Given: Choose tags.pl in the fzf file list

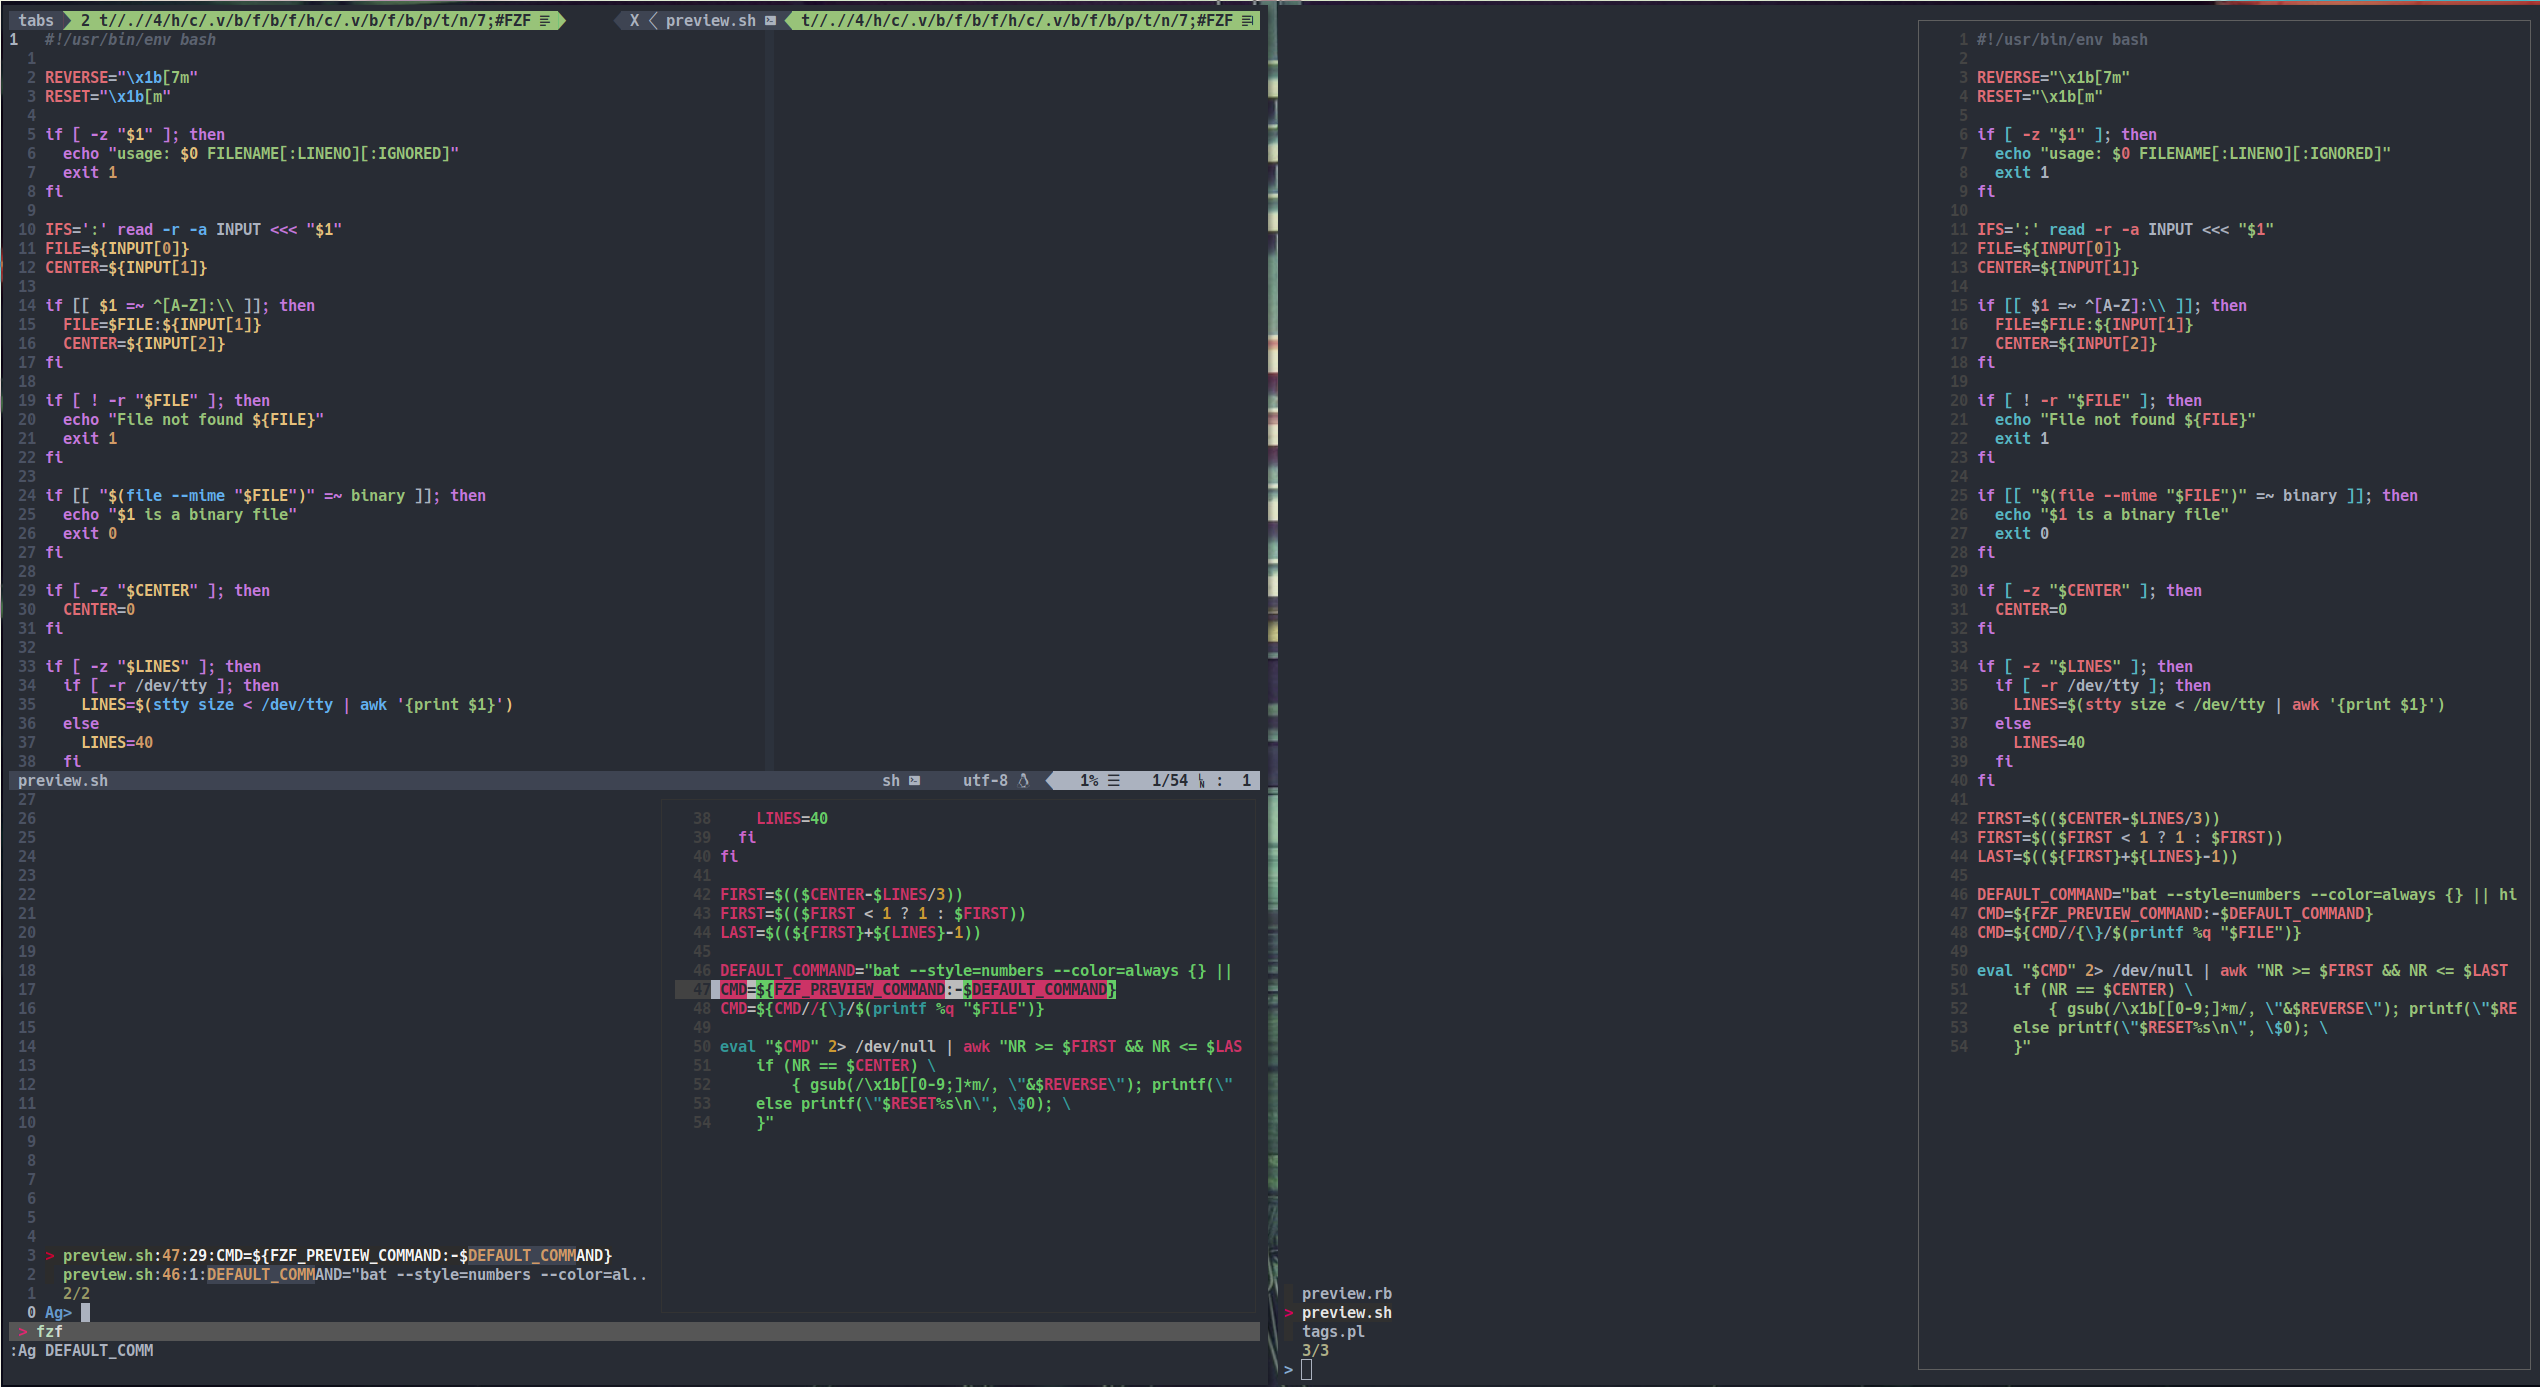Looking at the screenshot, I should click(x=1333, y=1331).
